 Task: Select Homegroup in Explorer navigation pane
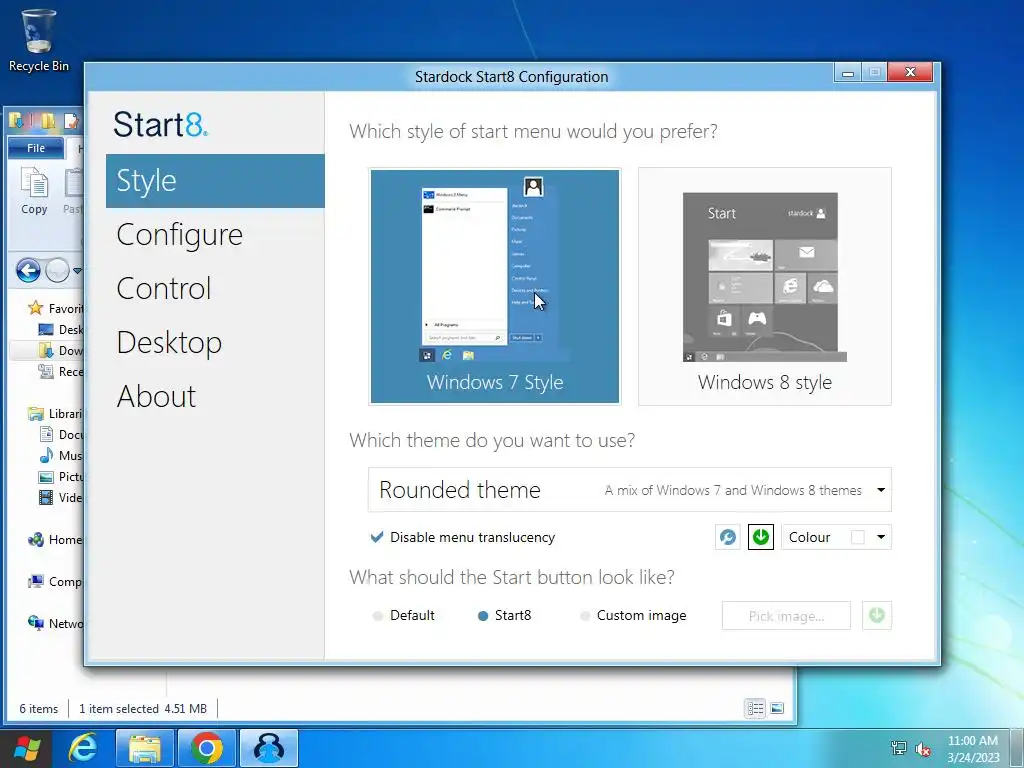coord(56,540)
